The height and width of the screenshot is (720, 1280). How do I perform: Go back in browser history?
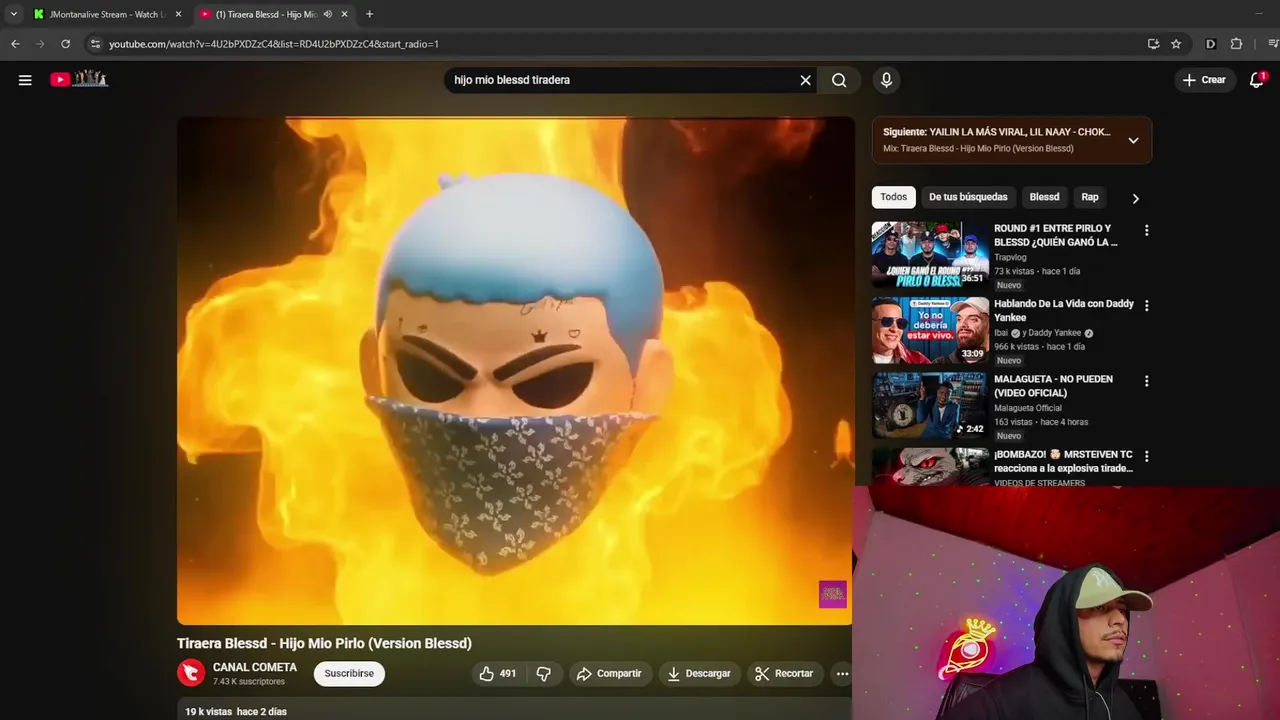(x=15, y=44)
